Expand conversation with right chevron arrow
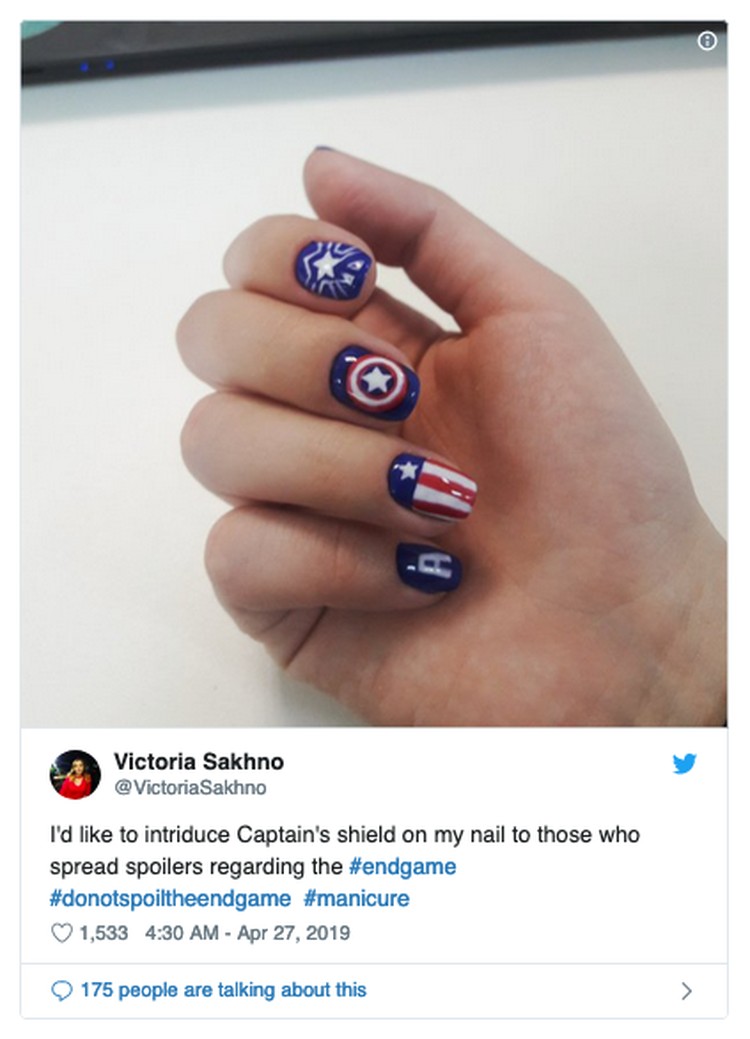The image size is (750, 1039). click(687, 991)
